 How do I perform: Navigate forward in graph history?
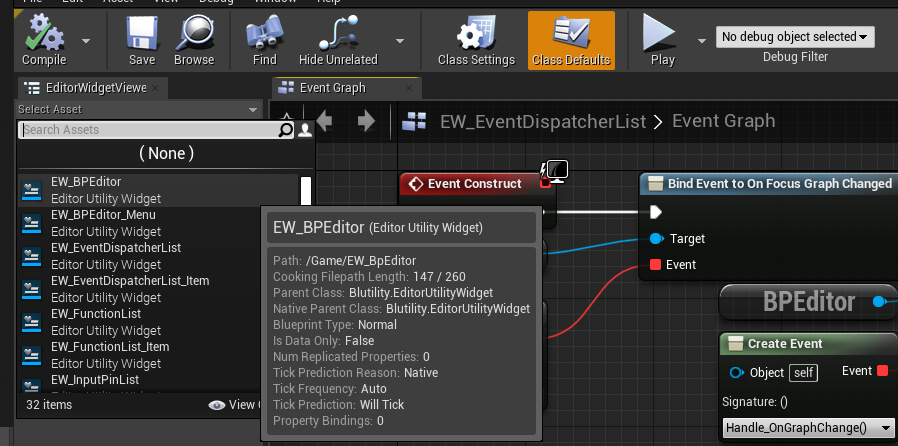366,121
